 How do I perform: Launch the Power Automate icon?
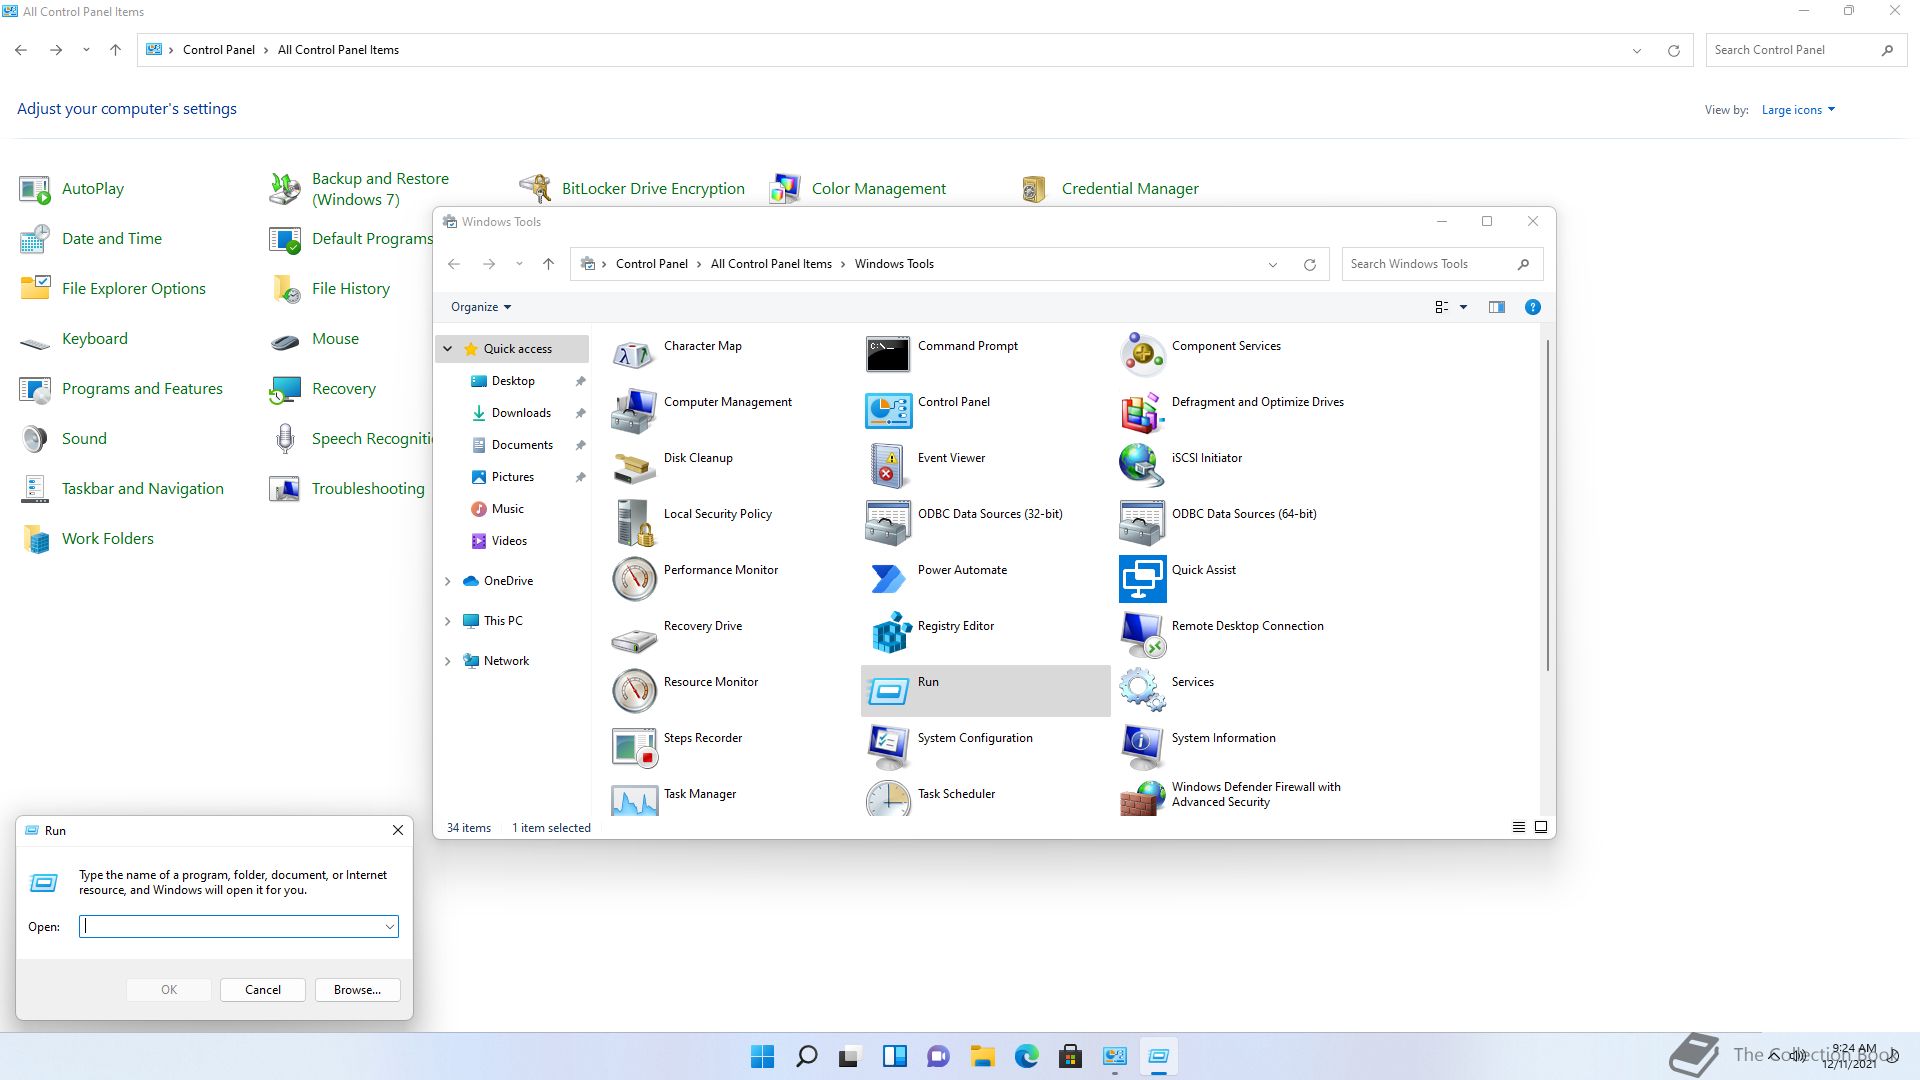tap(888, 578)
